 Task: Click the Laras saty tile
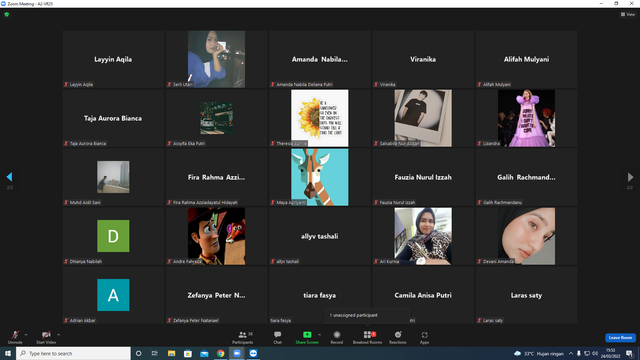tap(526, 295)
